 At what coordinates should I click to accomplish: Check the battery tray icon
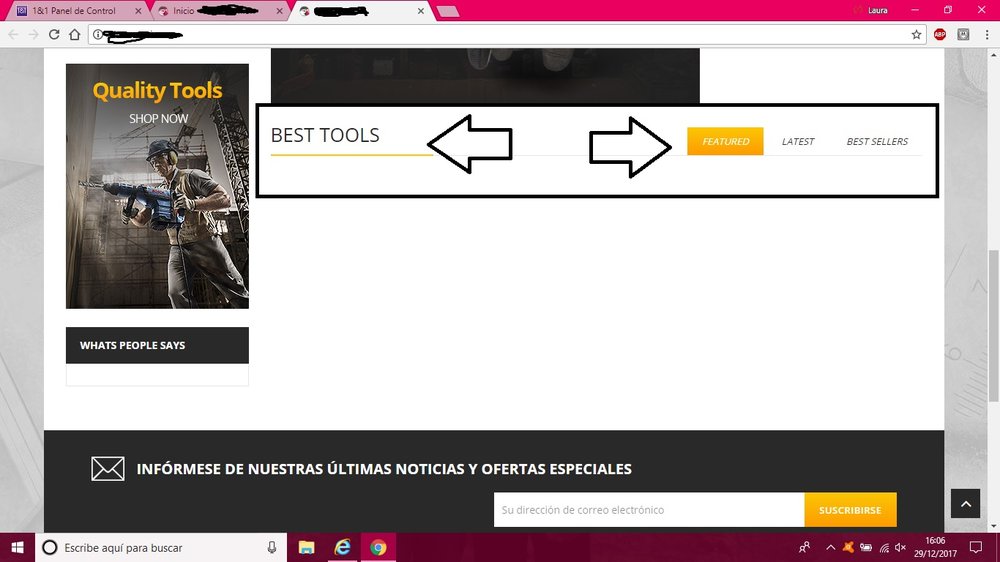pos(866,547)
